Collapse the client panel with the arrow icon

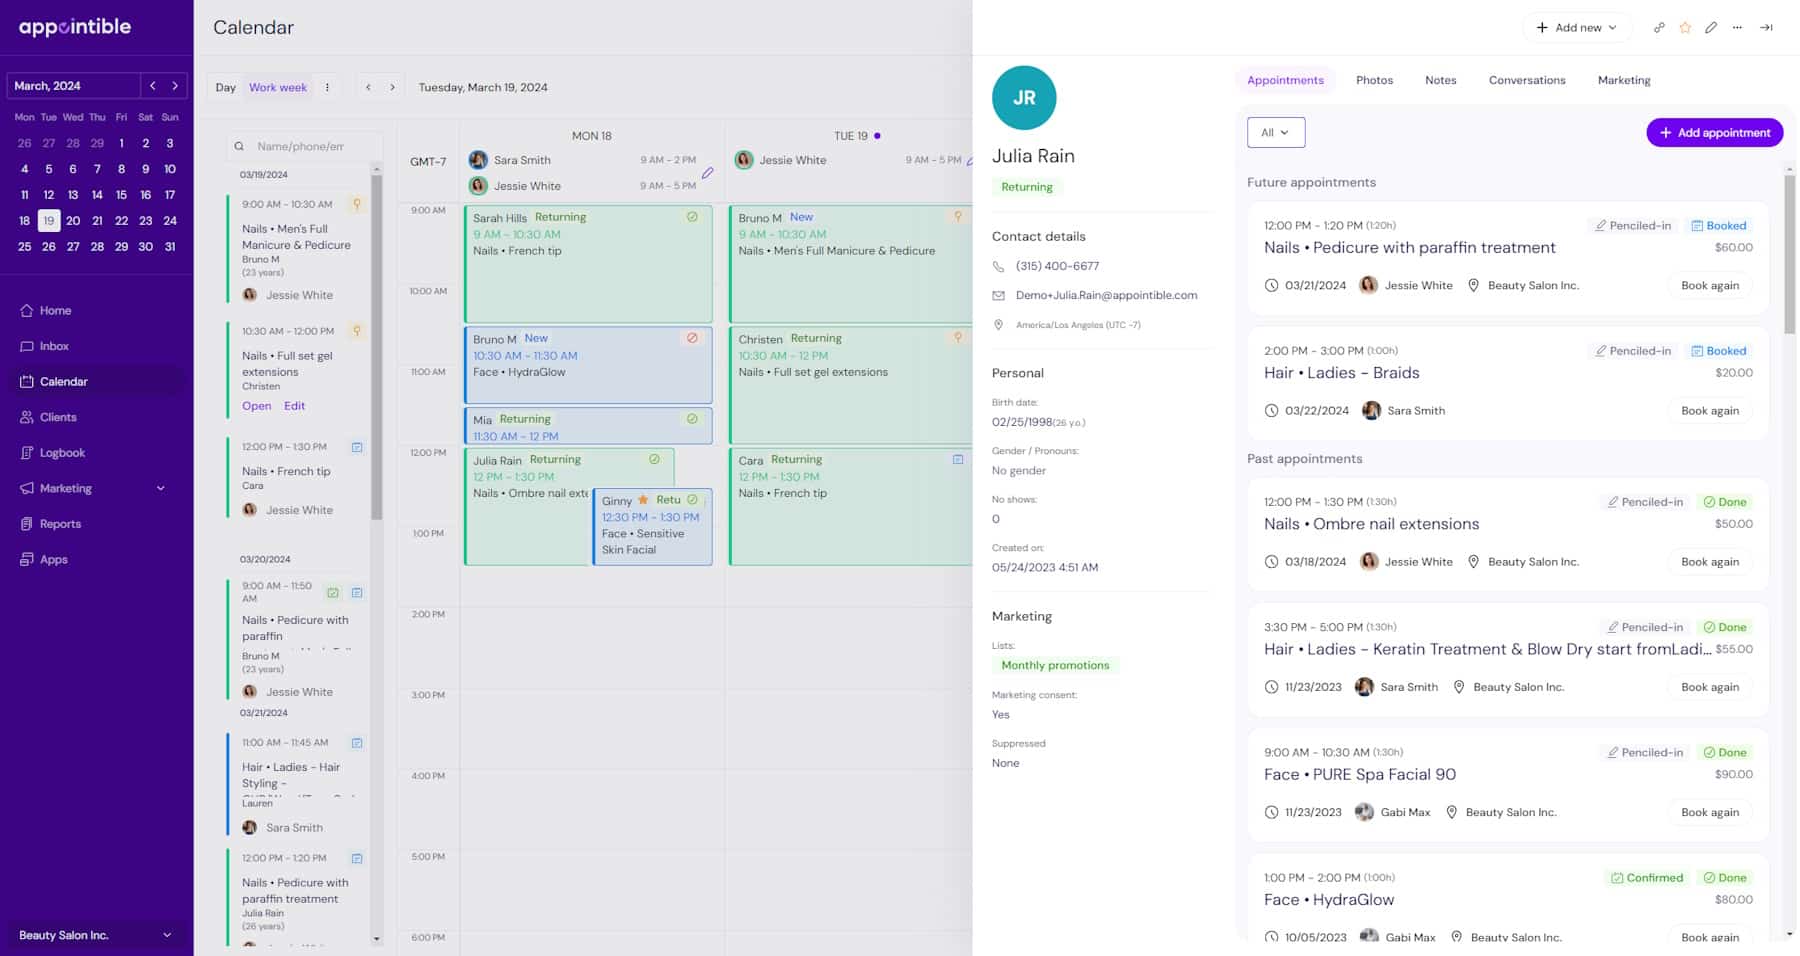coord(1766,27)
